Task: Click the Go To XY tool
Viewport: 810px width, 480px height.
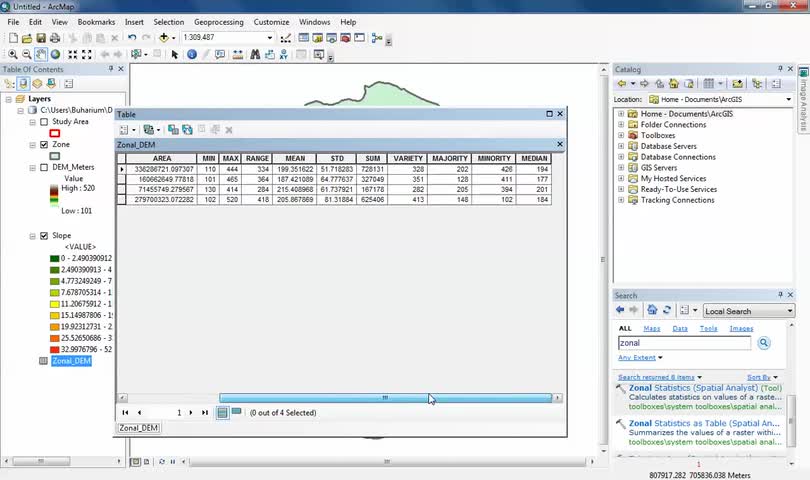Action: click(283, 54)
